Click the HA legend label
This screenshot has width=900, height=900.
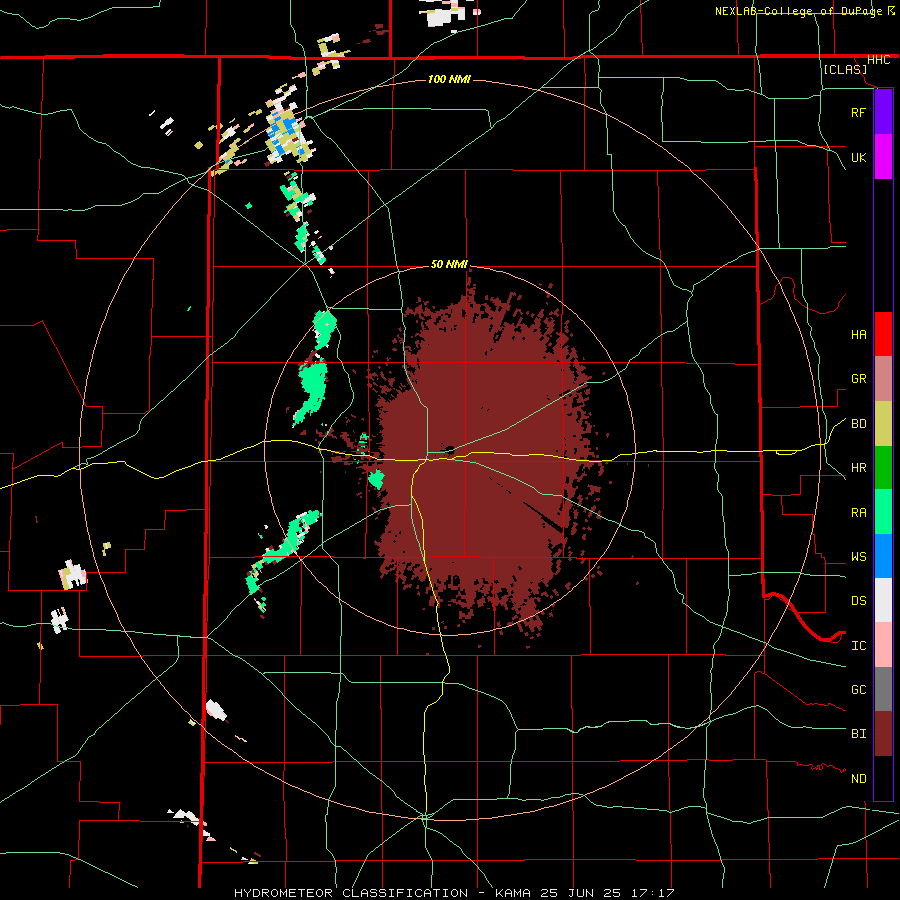pyautogui.click(x=858, y=334)
